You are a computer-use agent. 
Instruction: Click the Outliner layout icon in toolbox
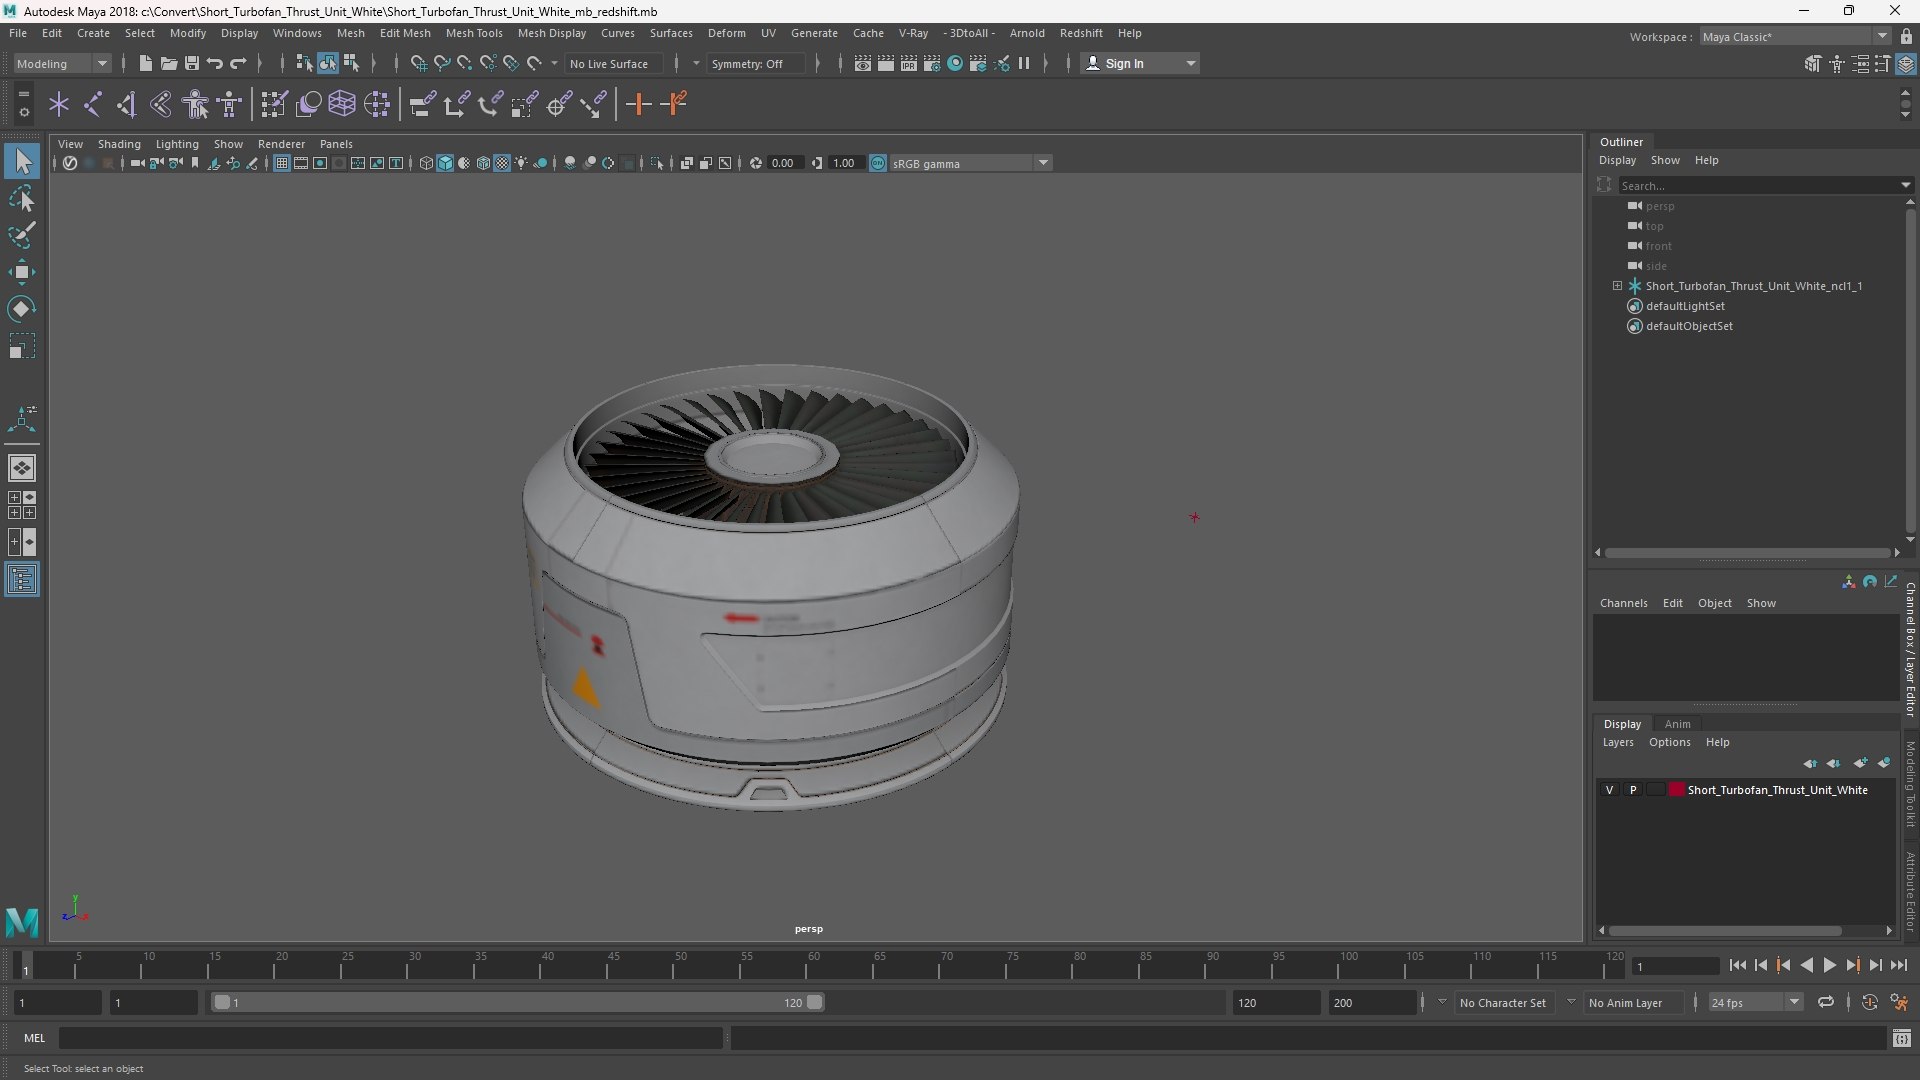pos(22,580)
